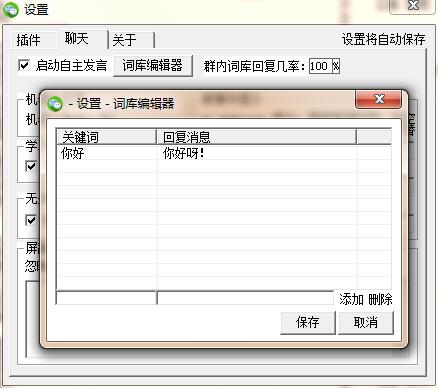Click 添加 to add a keyword entry
Image resolution: width=438 pixels, height=388 pixels.
pyautogui.click(x=351, y=299)
